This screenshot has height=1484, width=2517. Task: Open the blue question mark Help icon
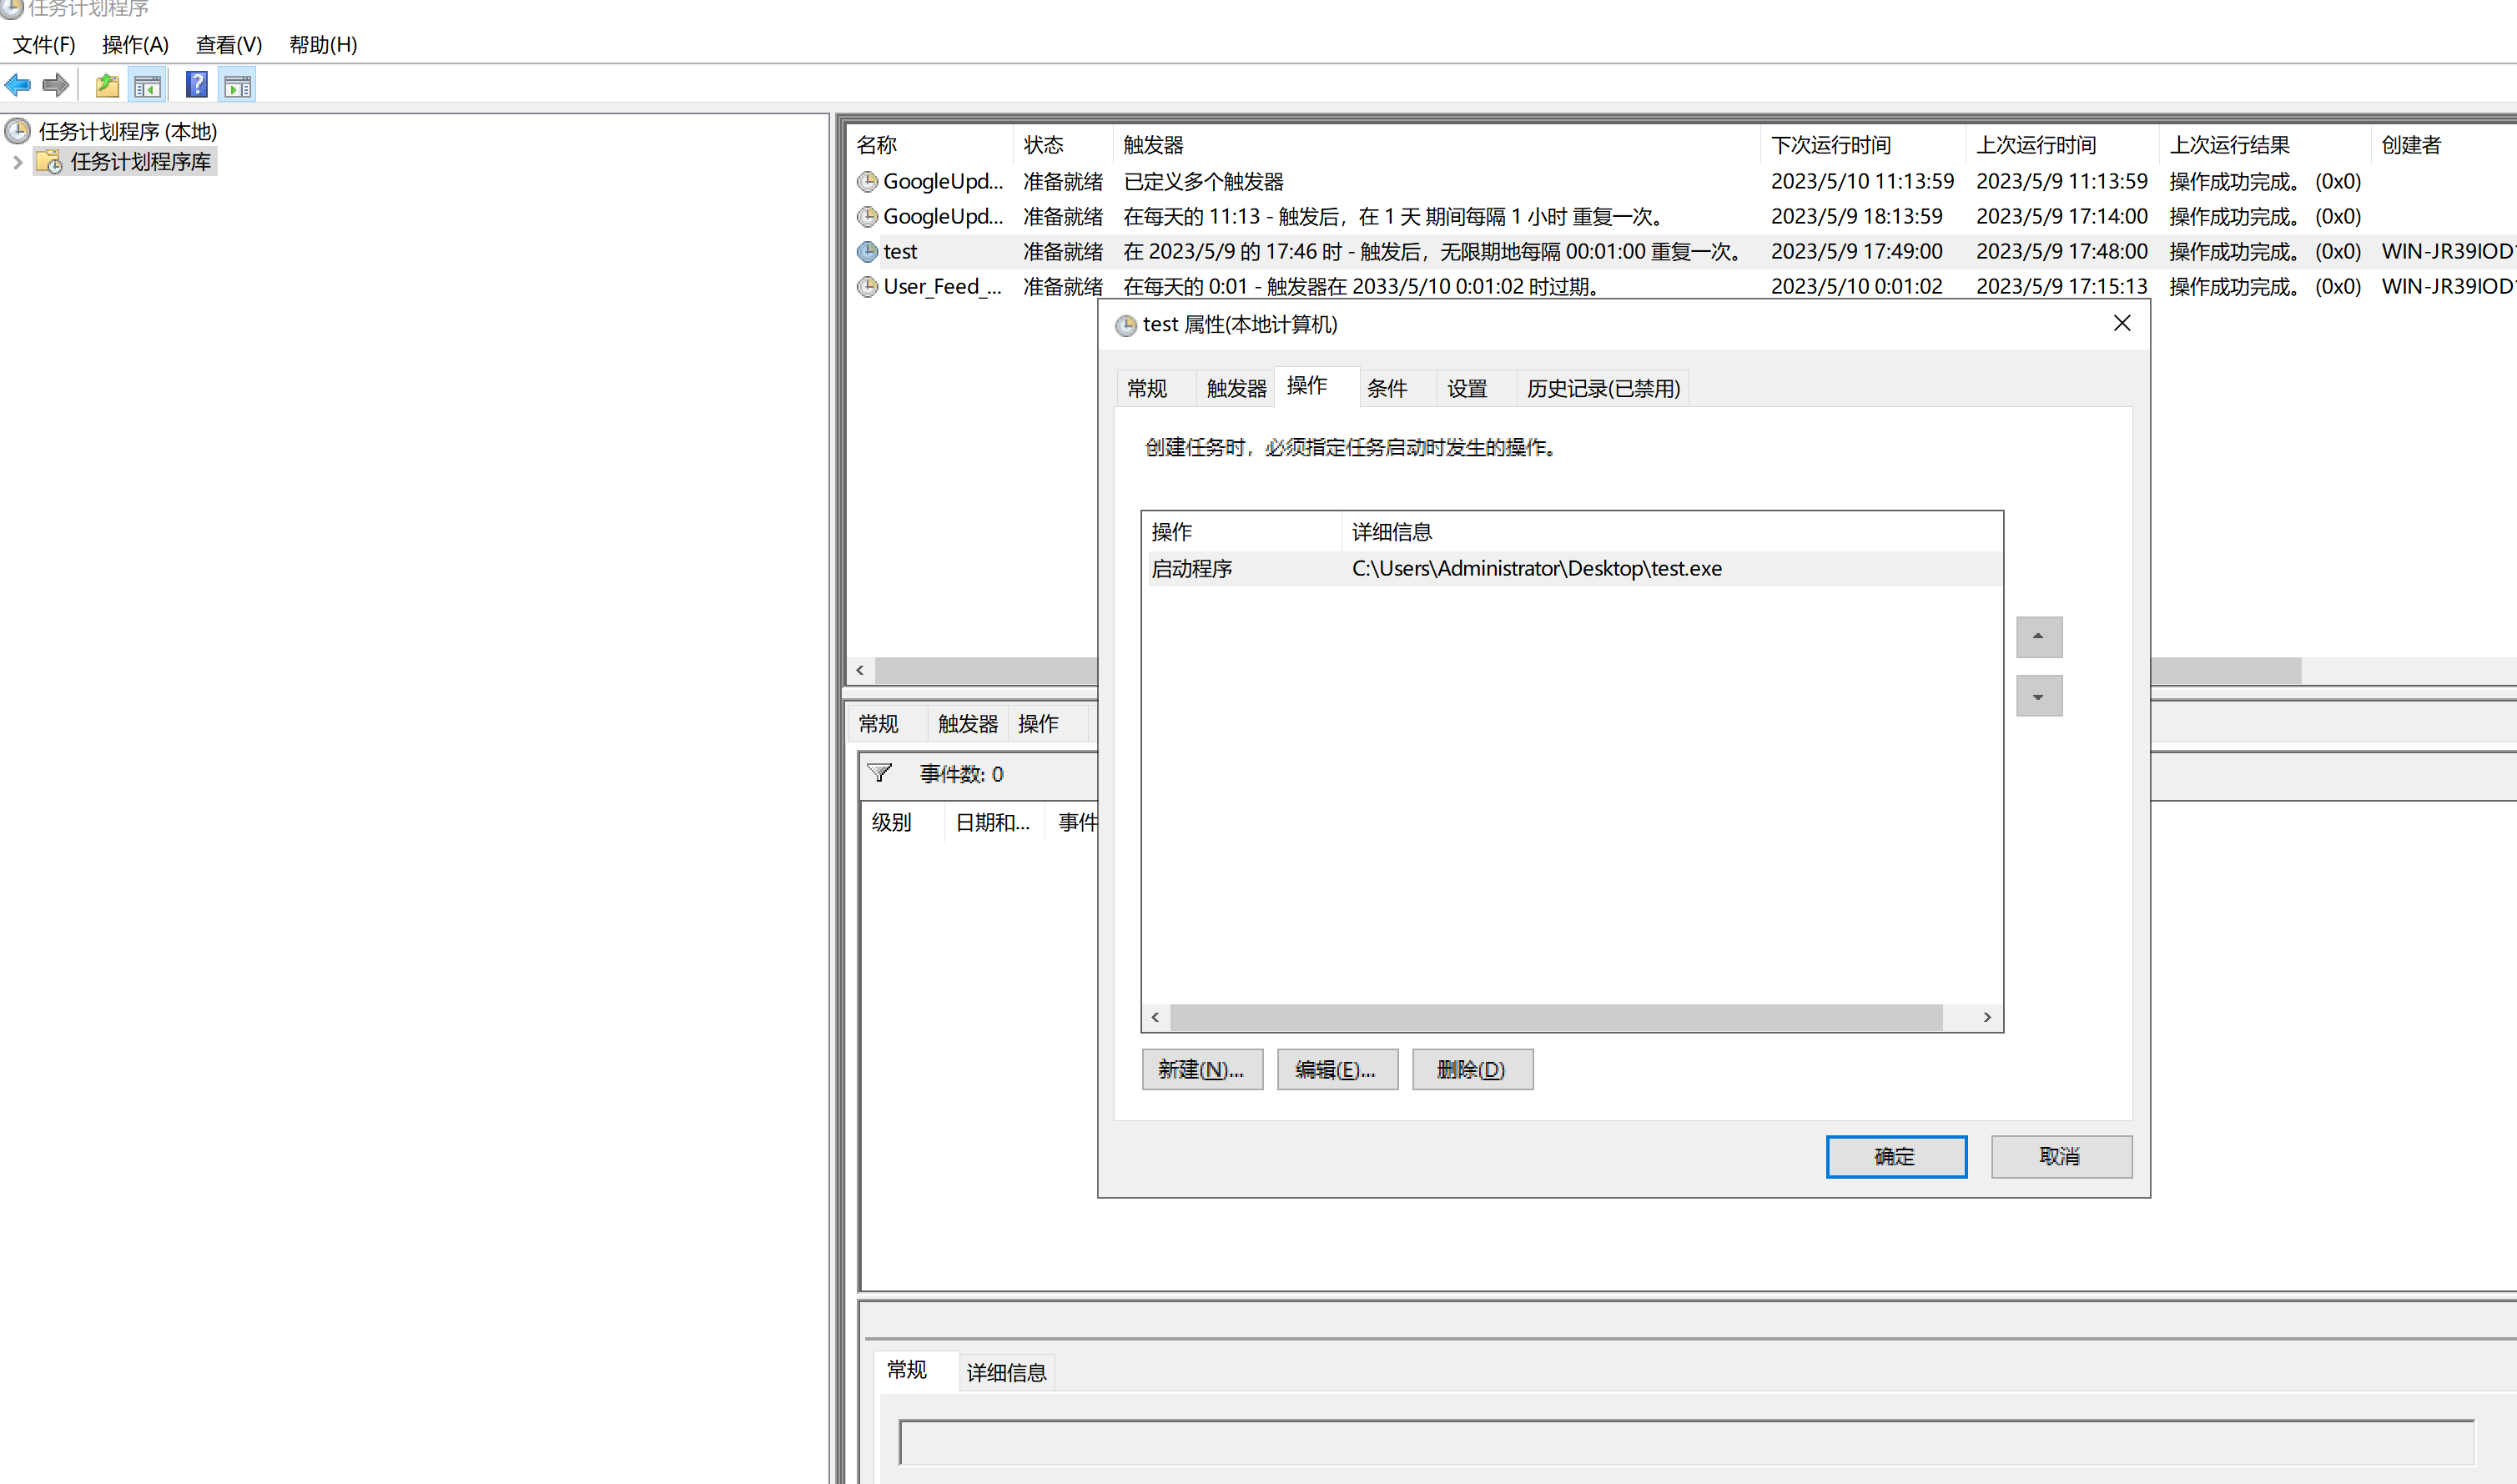coord(197,86)
